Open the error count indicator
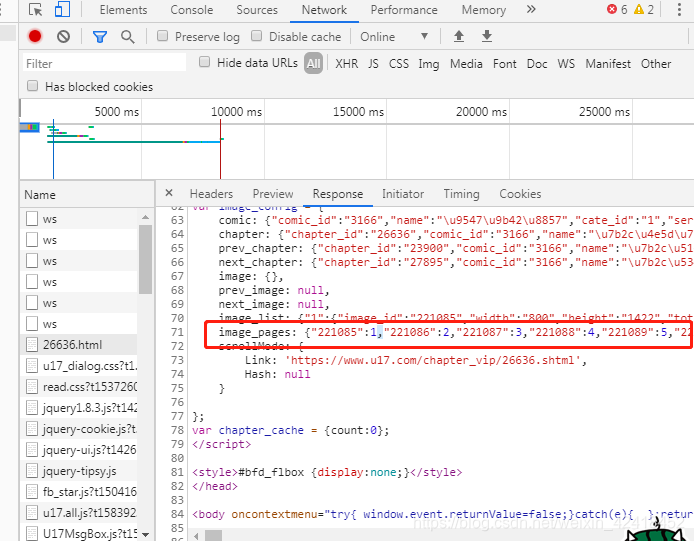The image size is (694, 541). (x=617, y=9)
